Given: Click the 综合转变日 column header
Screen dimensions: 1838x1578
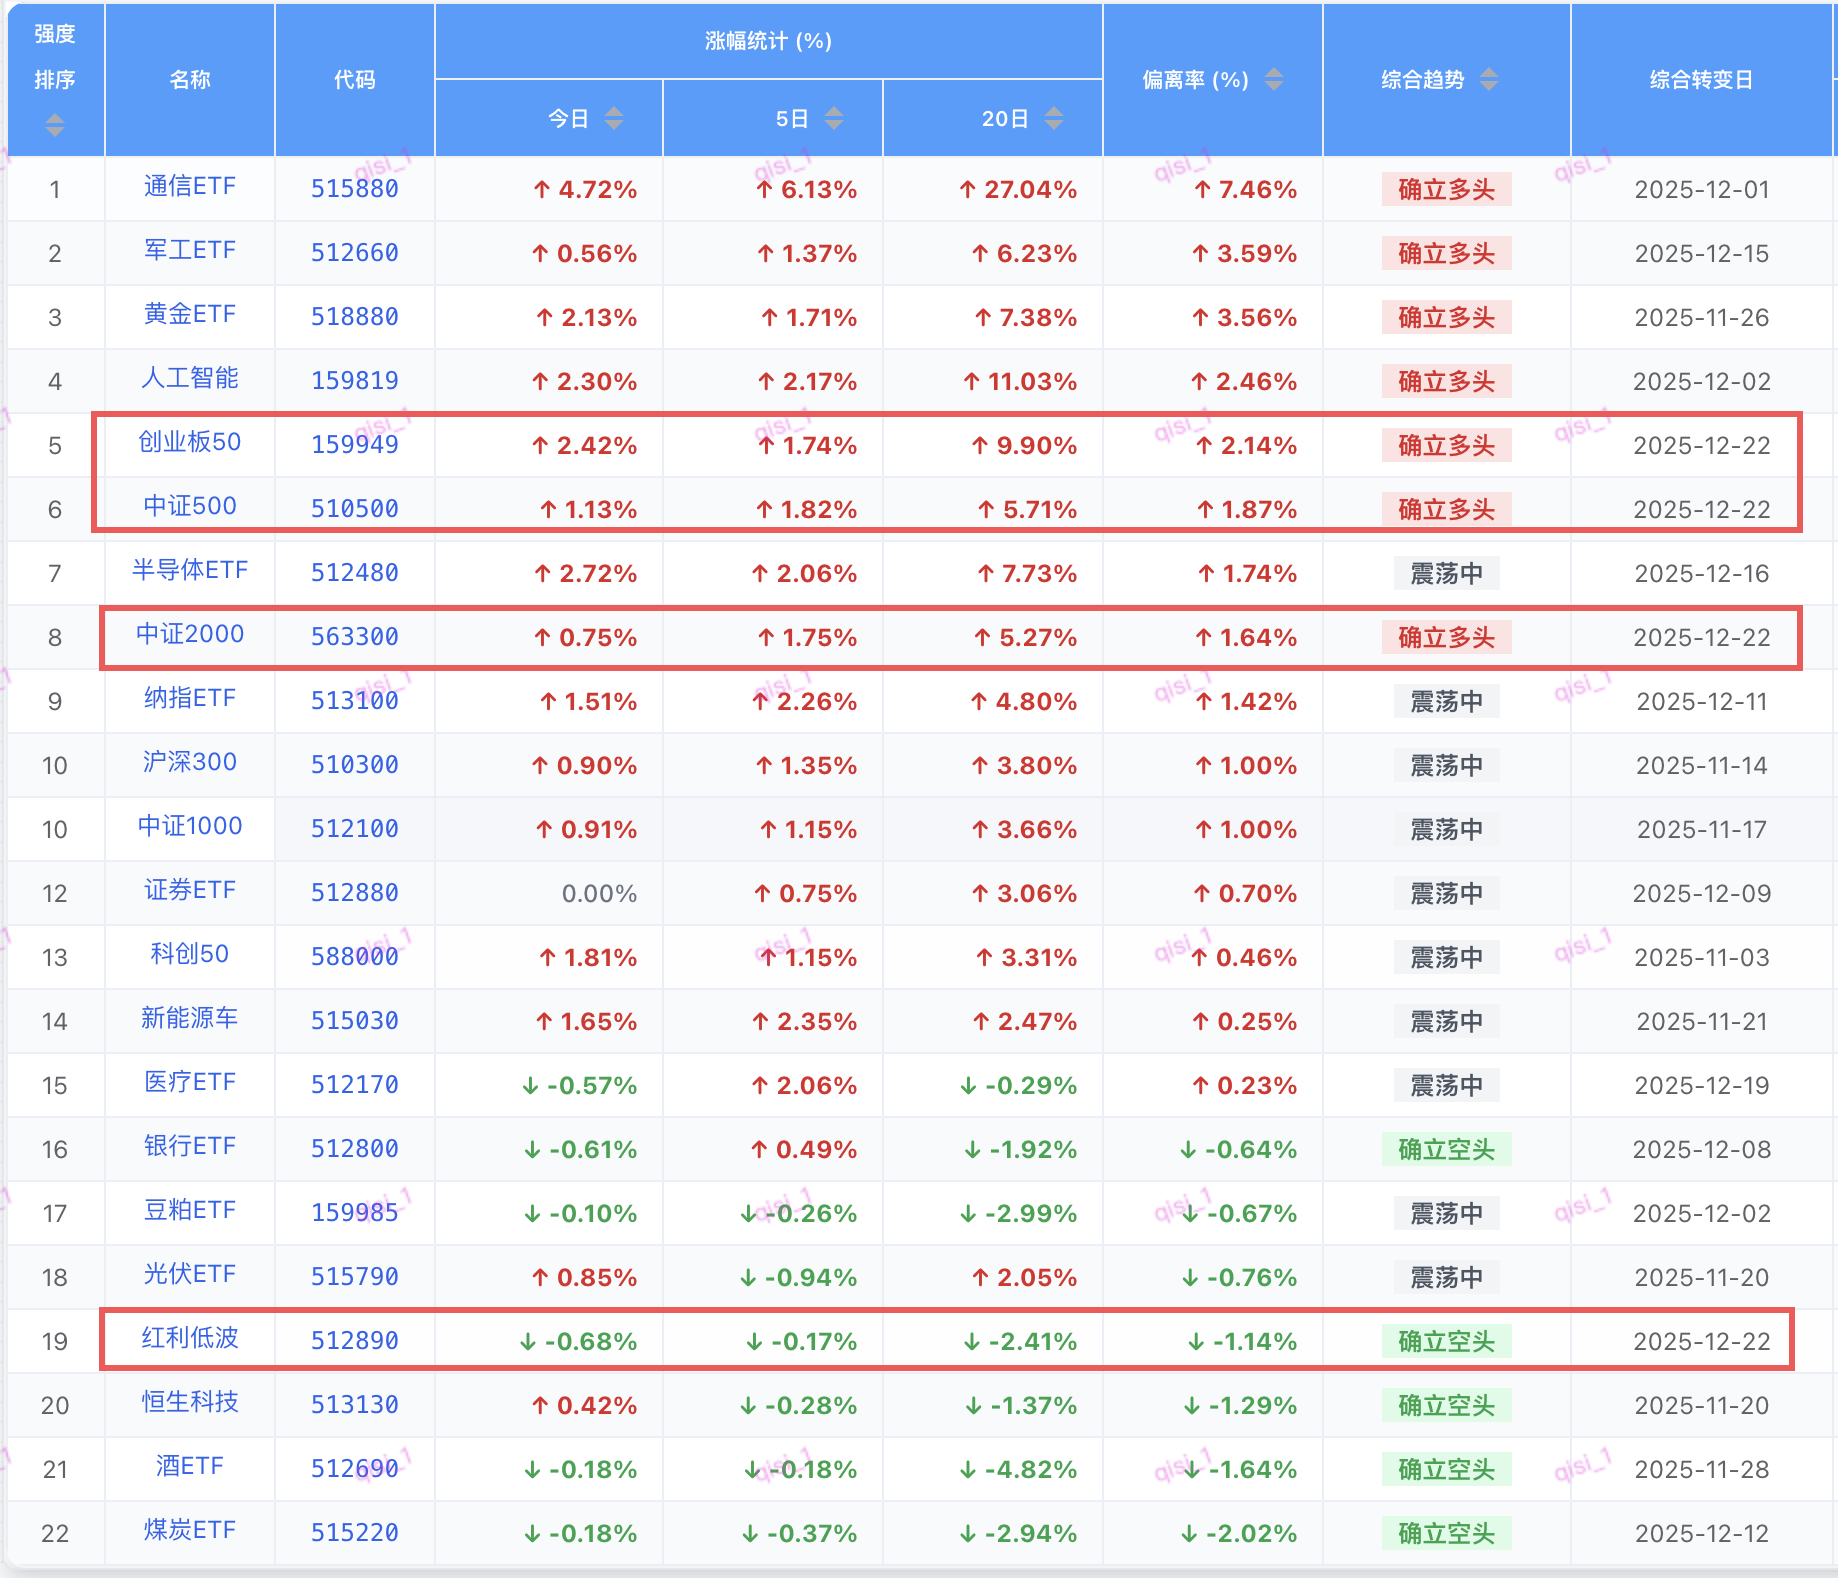Looking at the screenshot, I should pos(1701,80).
